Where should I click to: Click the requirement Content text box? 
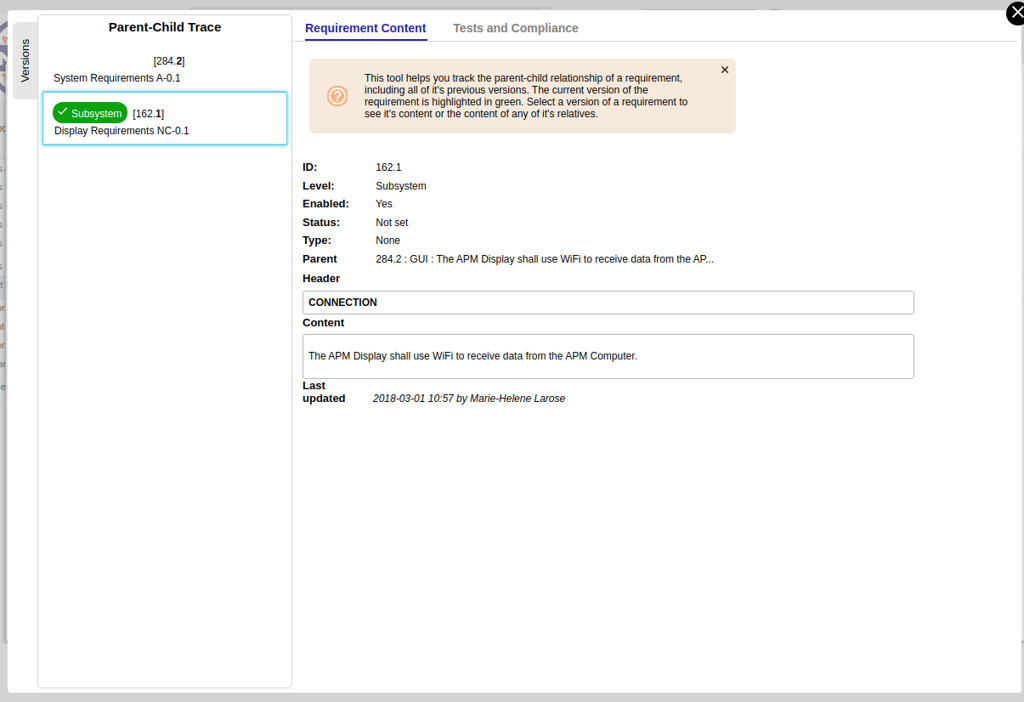point(607,356)
